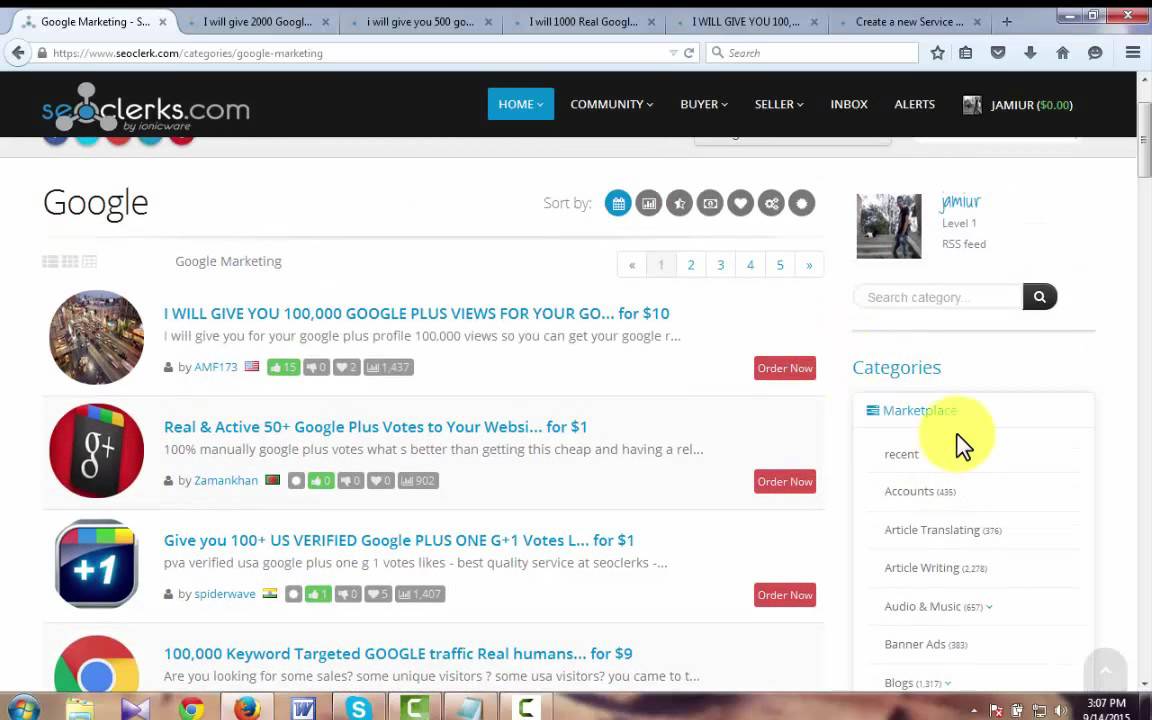Open INBOX in the top navigation
1152x720 pixels.
pyautogui.click(x=849, y=104)
